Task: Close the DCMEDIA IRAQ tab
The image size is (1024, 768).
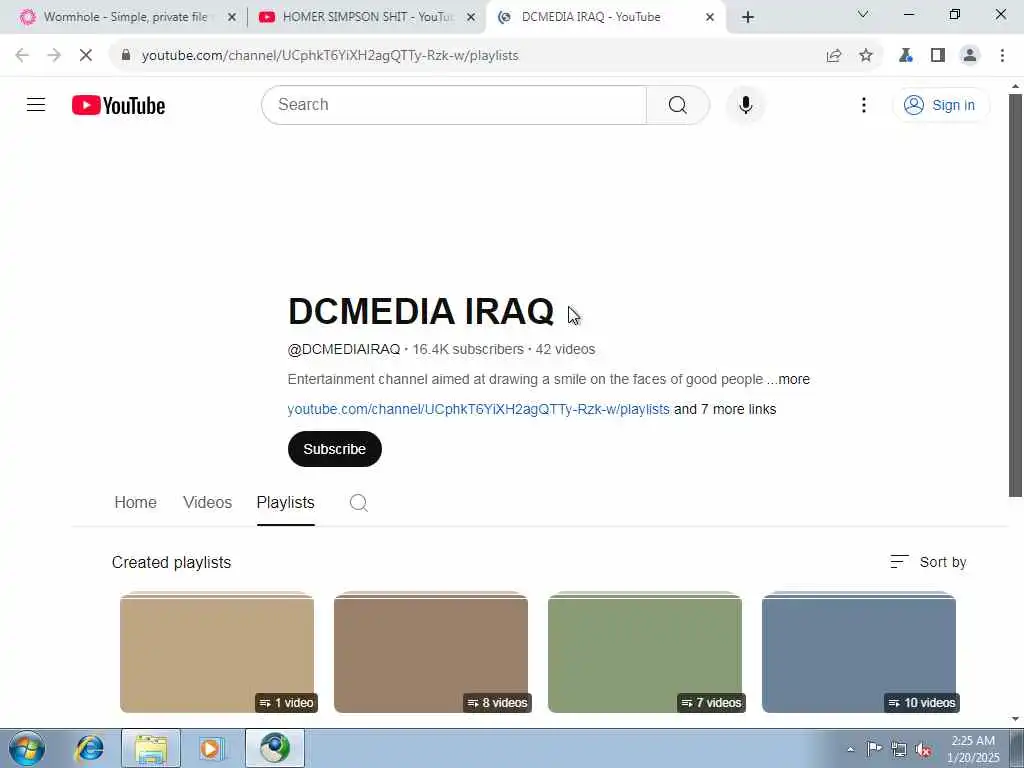Action: (x=710, y=17)
